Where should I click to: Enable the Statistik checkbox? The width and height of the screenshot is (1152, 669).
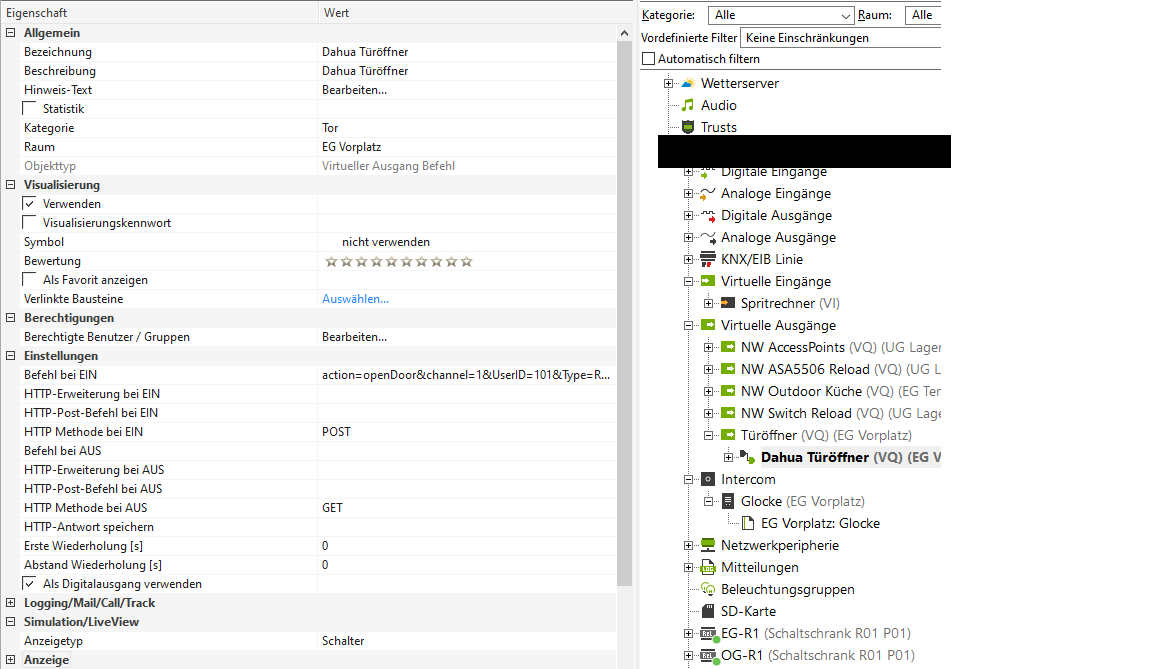[30, 109]
